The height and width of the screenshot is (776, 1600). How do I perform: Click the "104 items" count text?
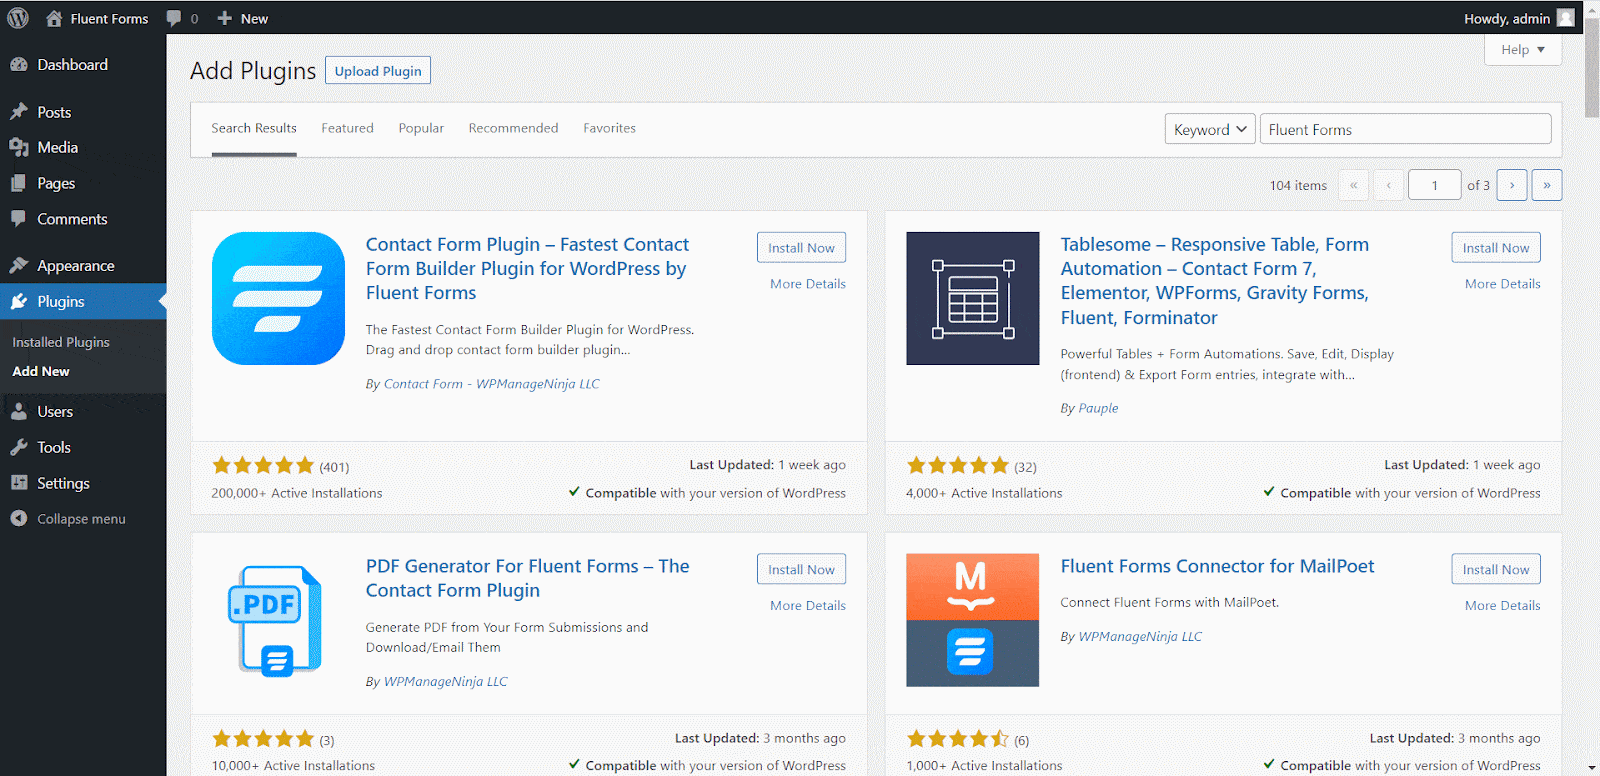click(x=1298, y=185)
